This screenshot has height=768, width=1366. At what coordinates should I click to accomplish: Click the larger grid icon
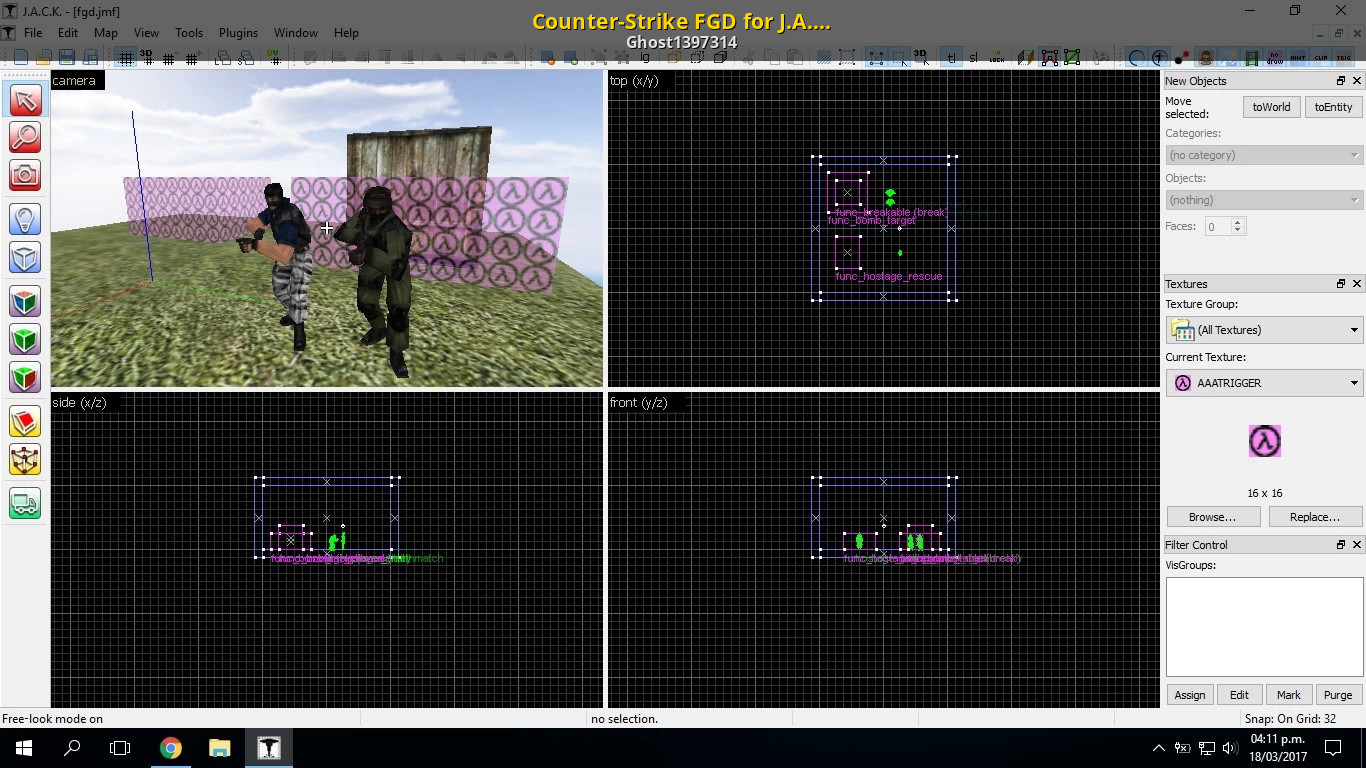click(x=191, y=58)
